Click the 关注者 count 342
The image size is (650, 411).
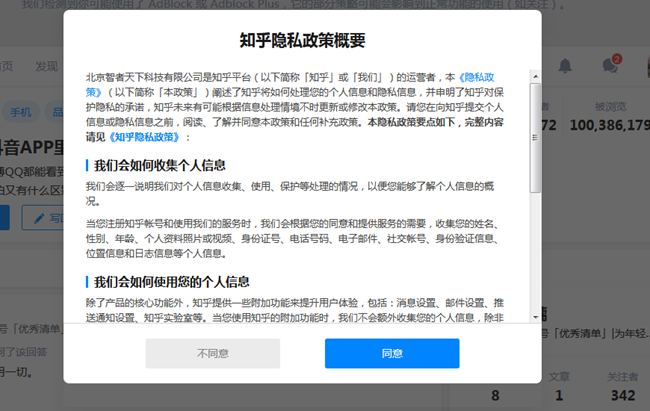point(623,395)
